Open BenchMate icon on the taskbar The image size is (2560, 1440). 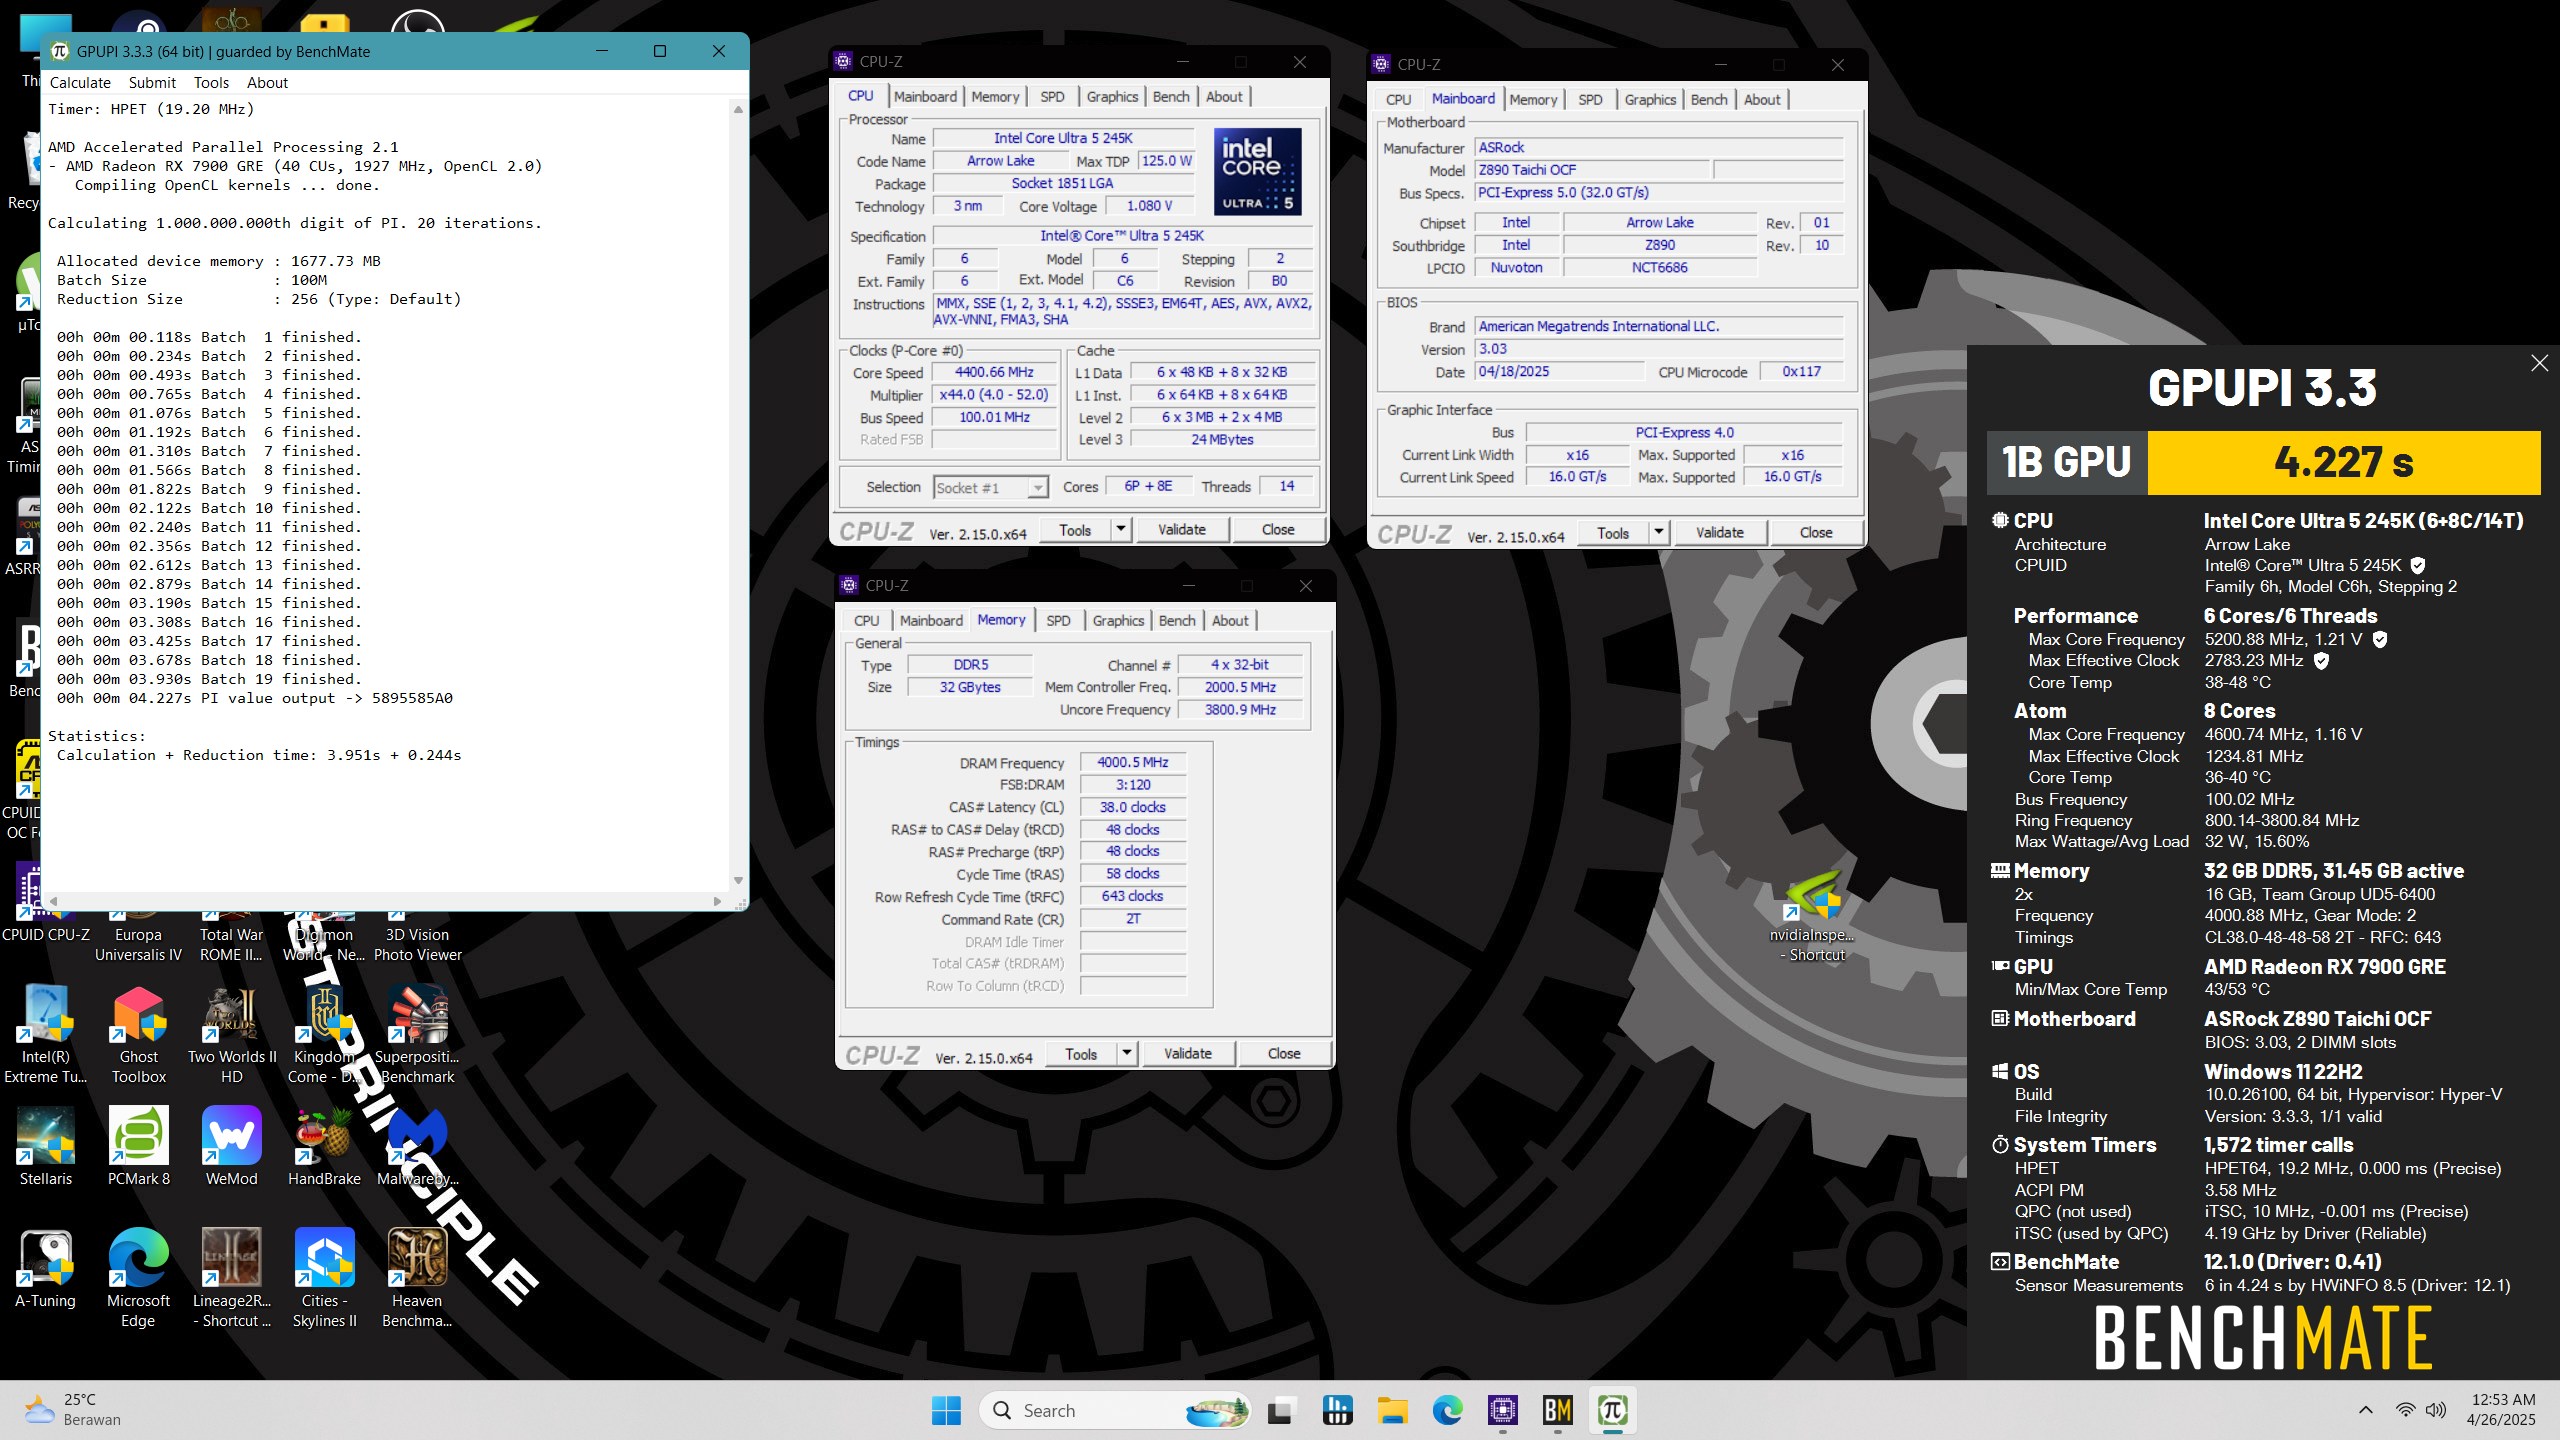tap(1557, 1411)
